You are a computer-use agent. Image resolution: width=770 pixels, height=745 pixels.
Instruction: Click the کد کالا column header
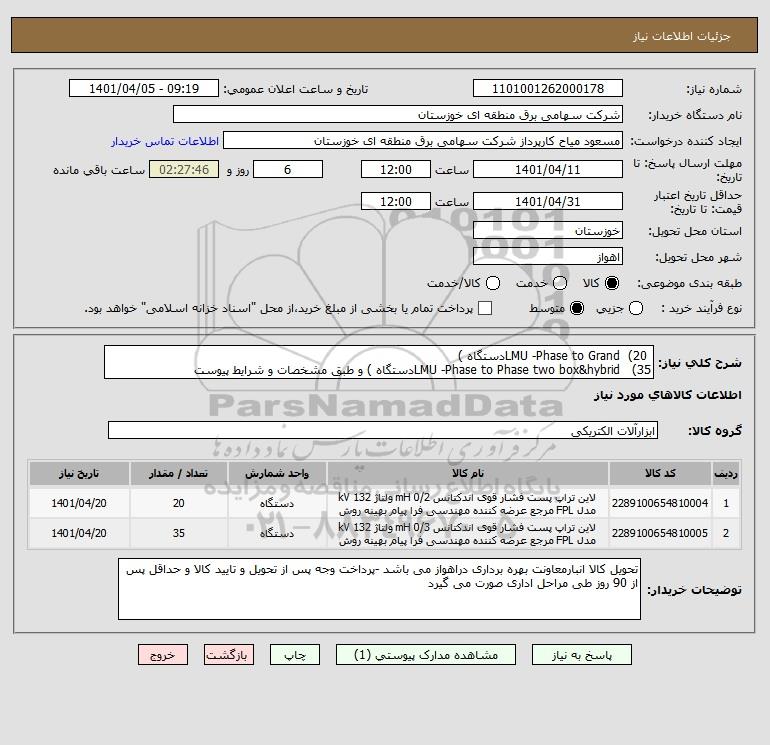click(x=660, y=473)
